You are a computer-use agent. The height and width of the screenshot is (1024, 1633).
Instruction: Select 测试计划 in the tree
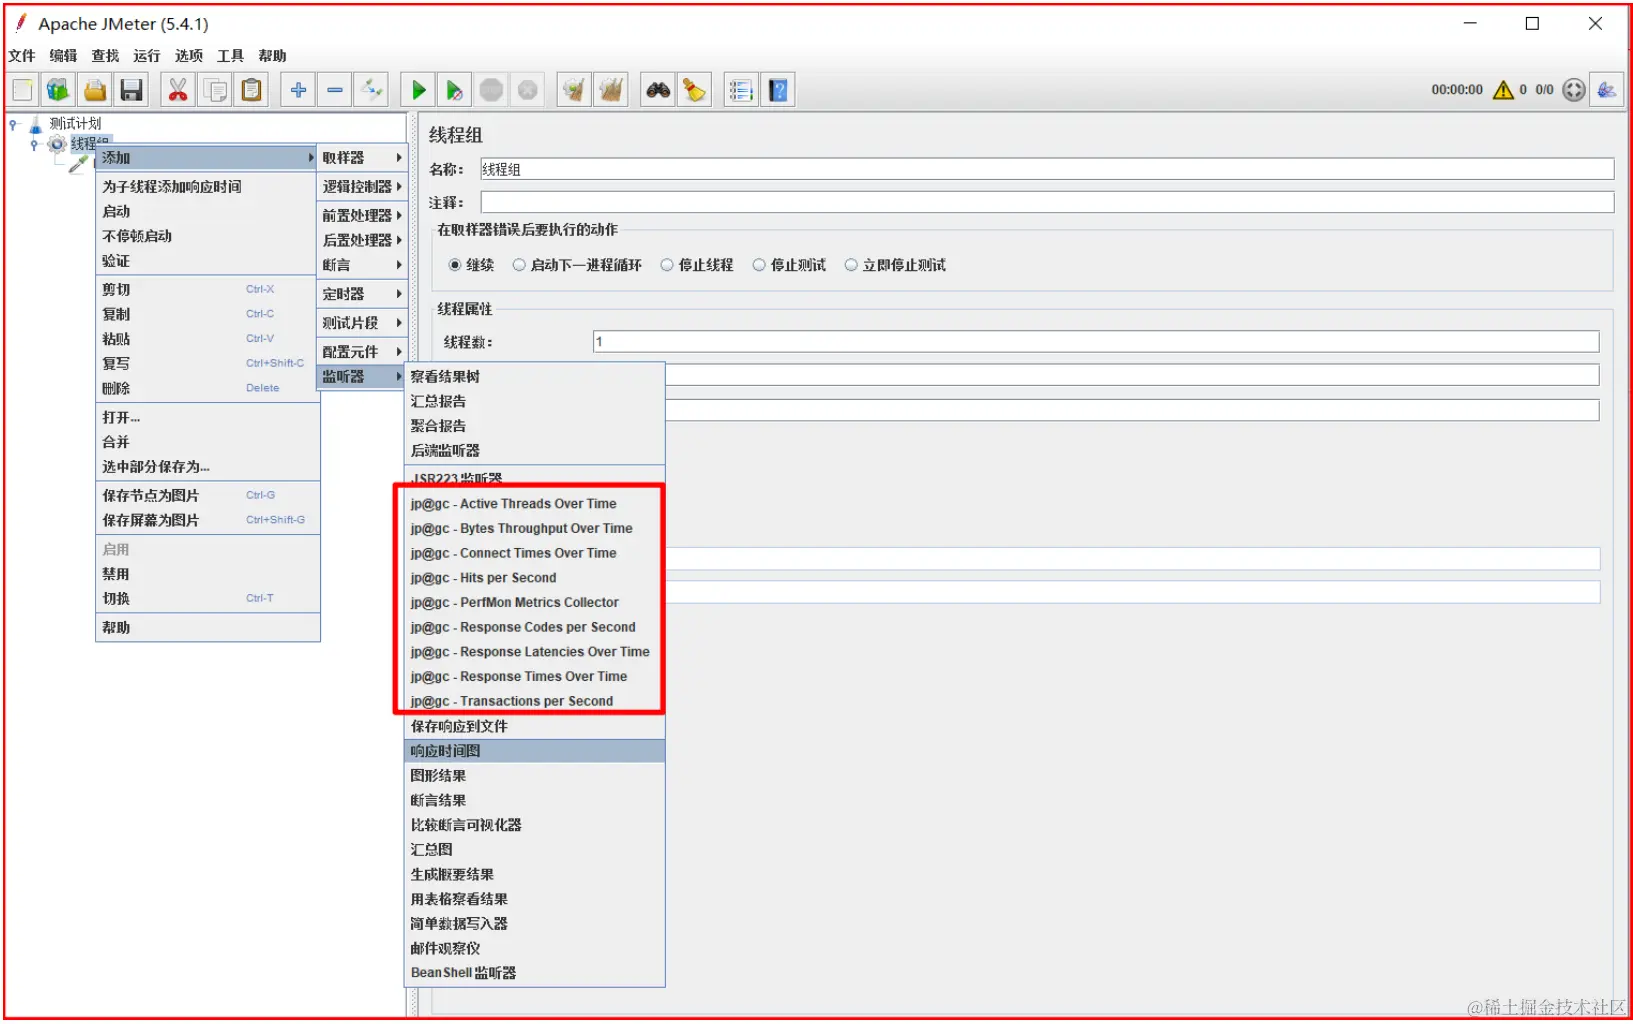pyautogui.click(x=75, y=124)
